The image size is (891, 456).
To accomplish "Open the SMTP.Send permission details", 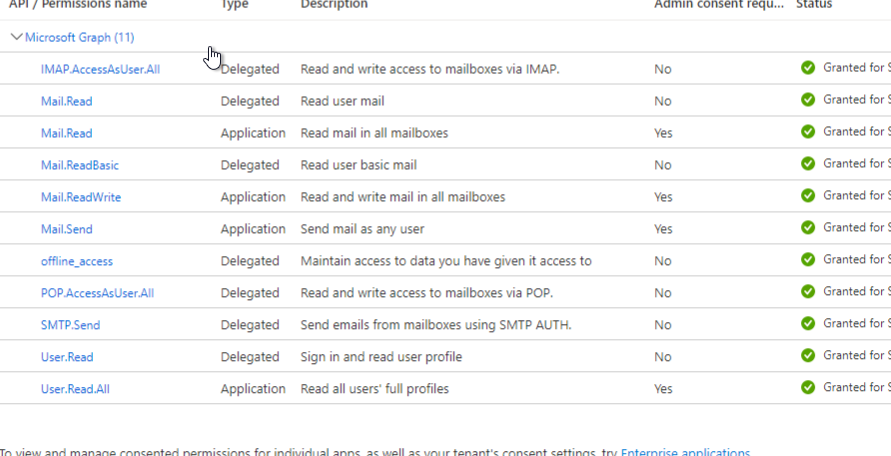I will point(70,325).
